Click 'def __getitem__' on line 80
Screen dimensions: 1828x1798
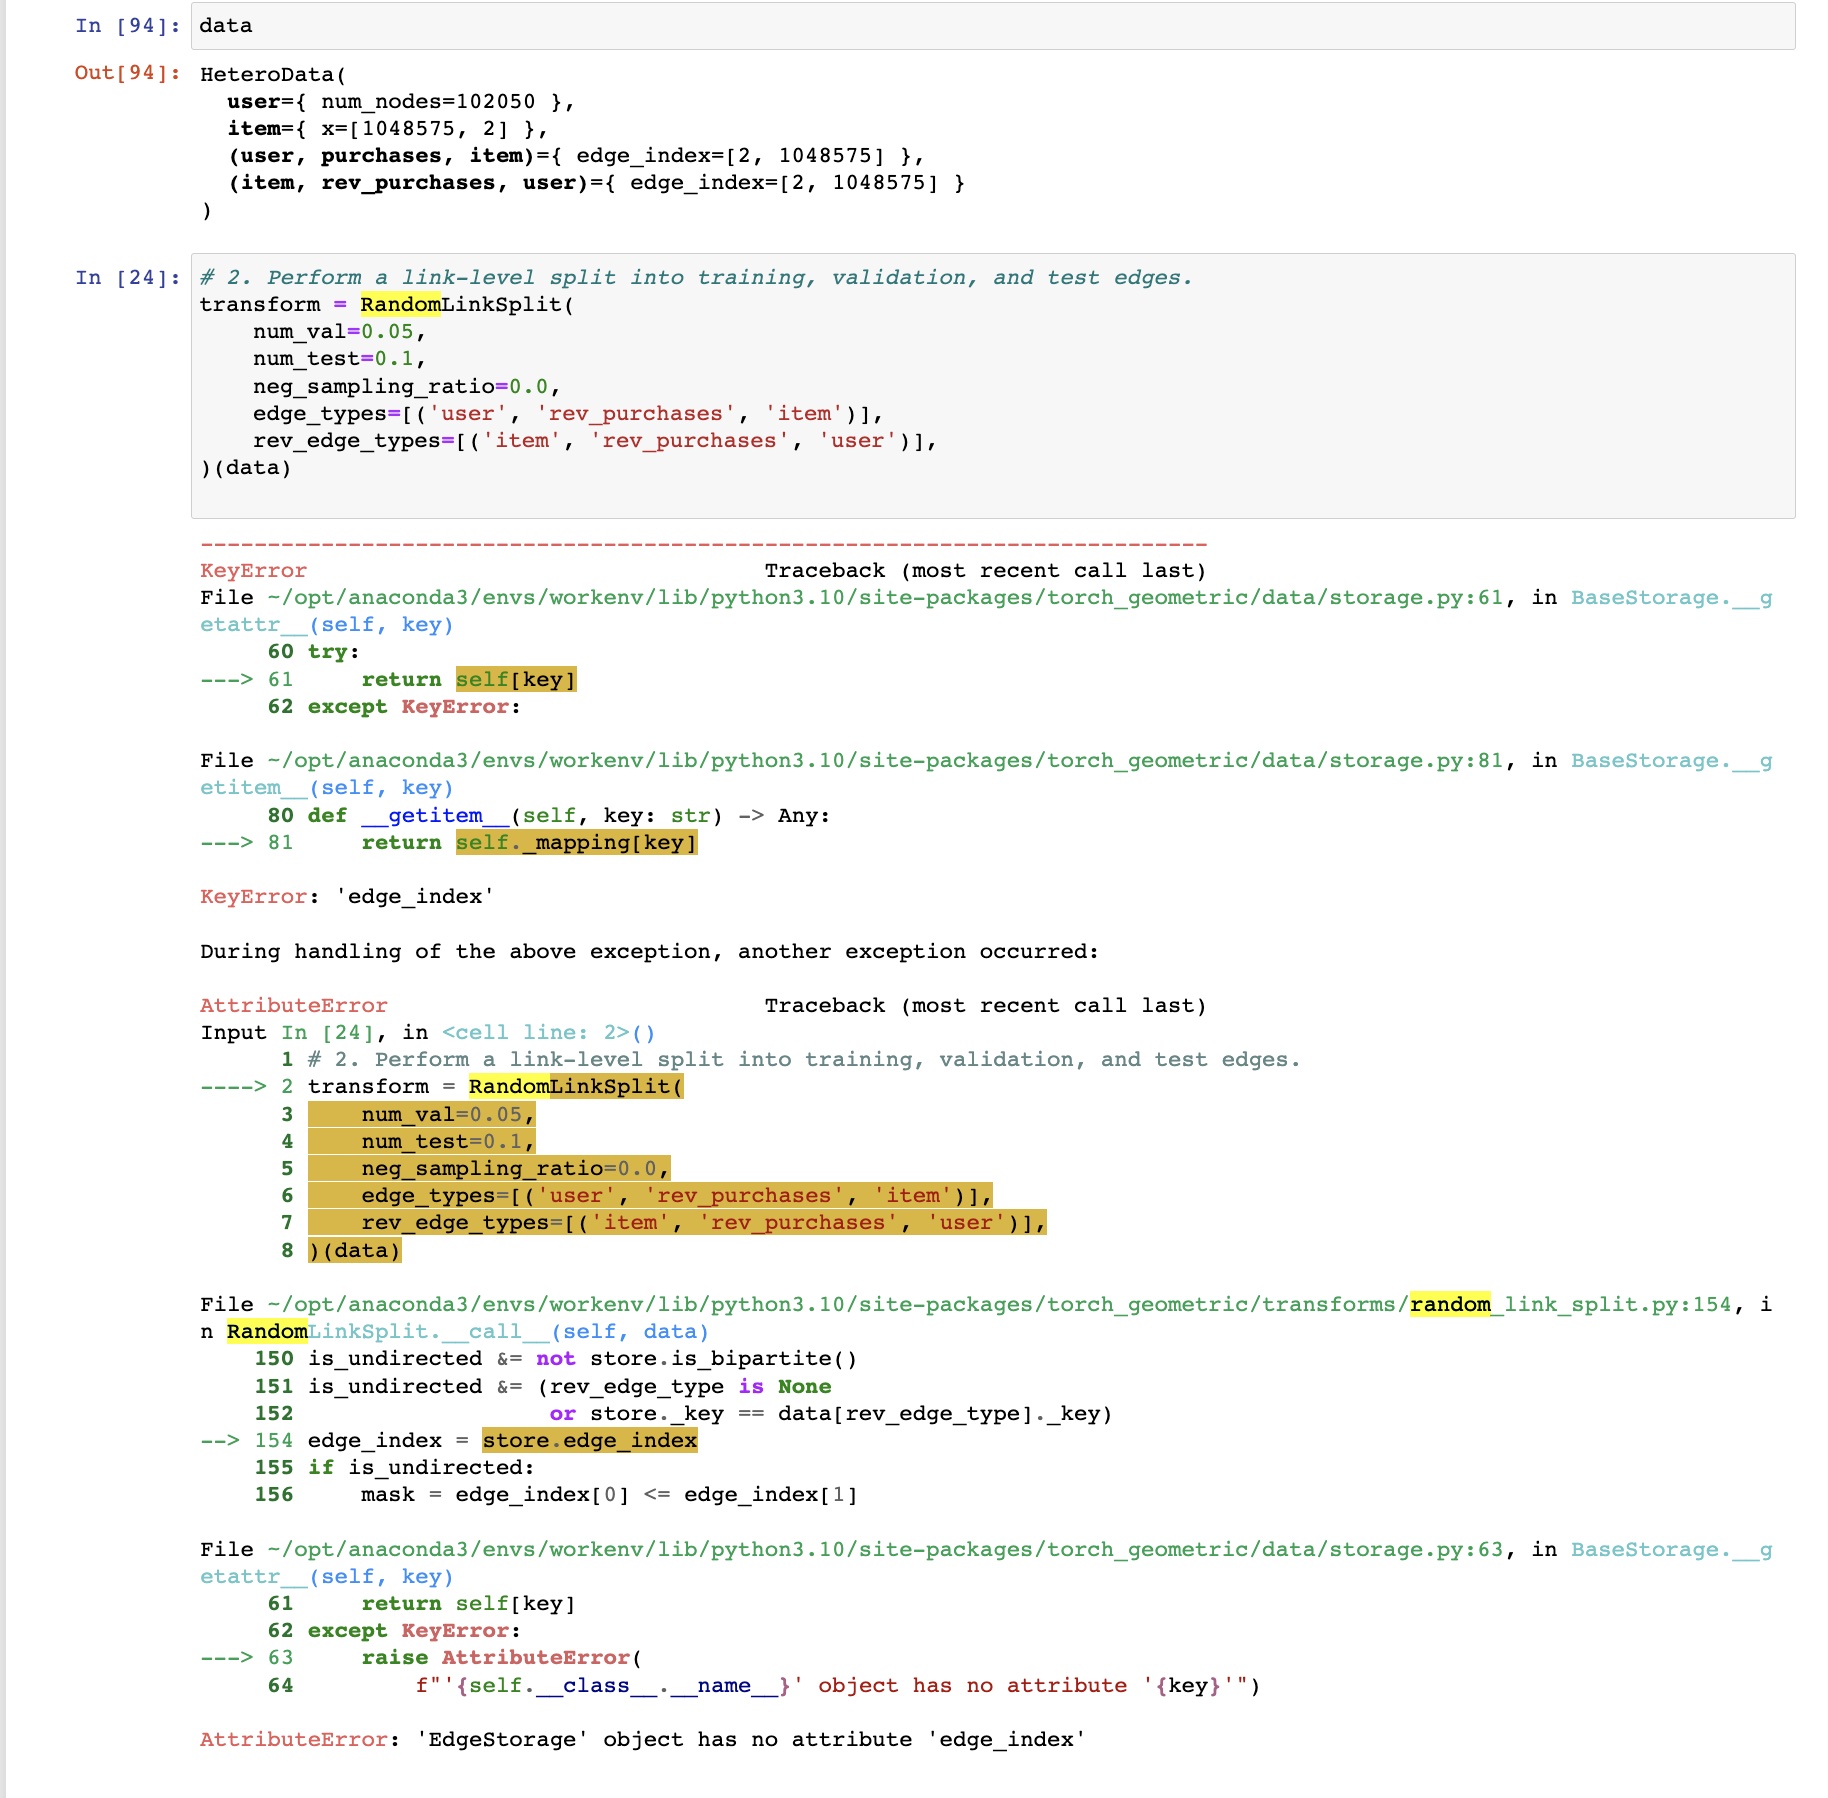408,815
